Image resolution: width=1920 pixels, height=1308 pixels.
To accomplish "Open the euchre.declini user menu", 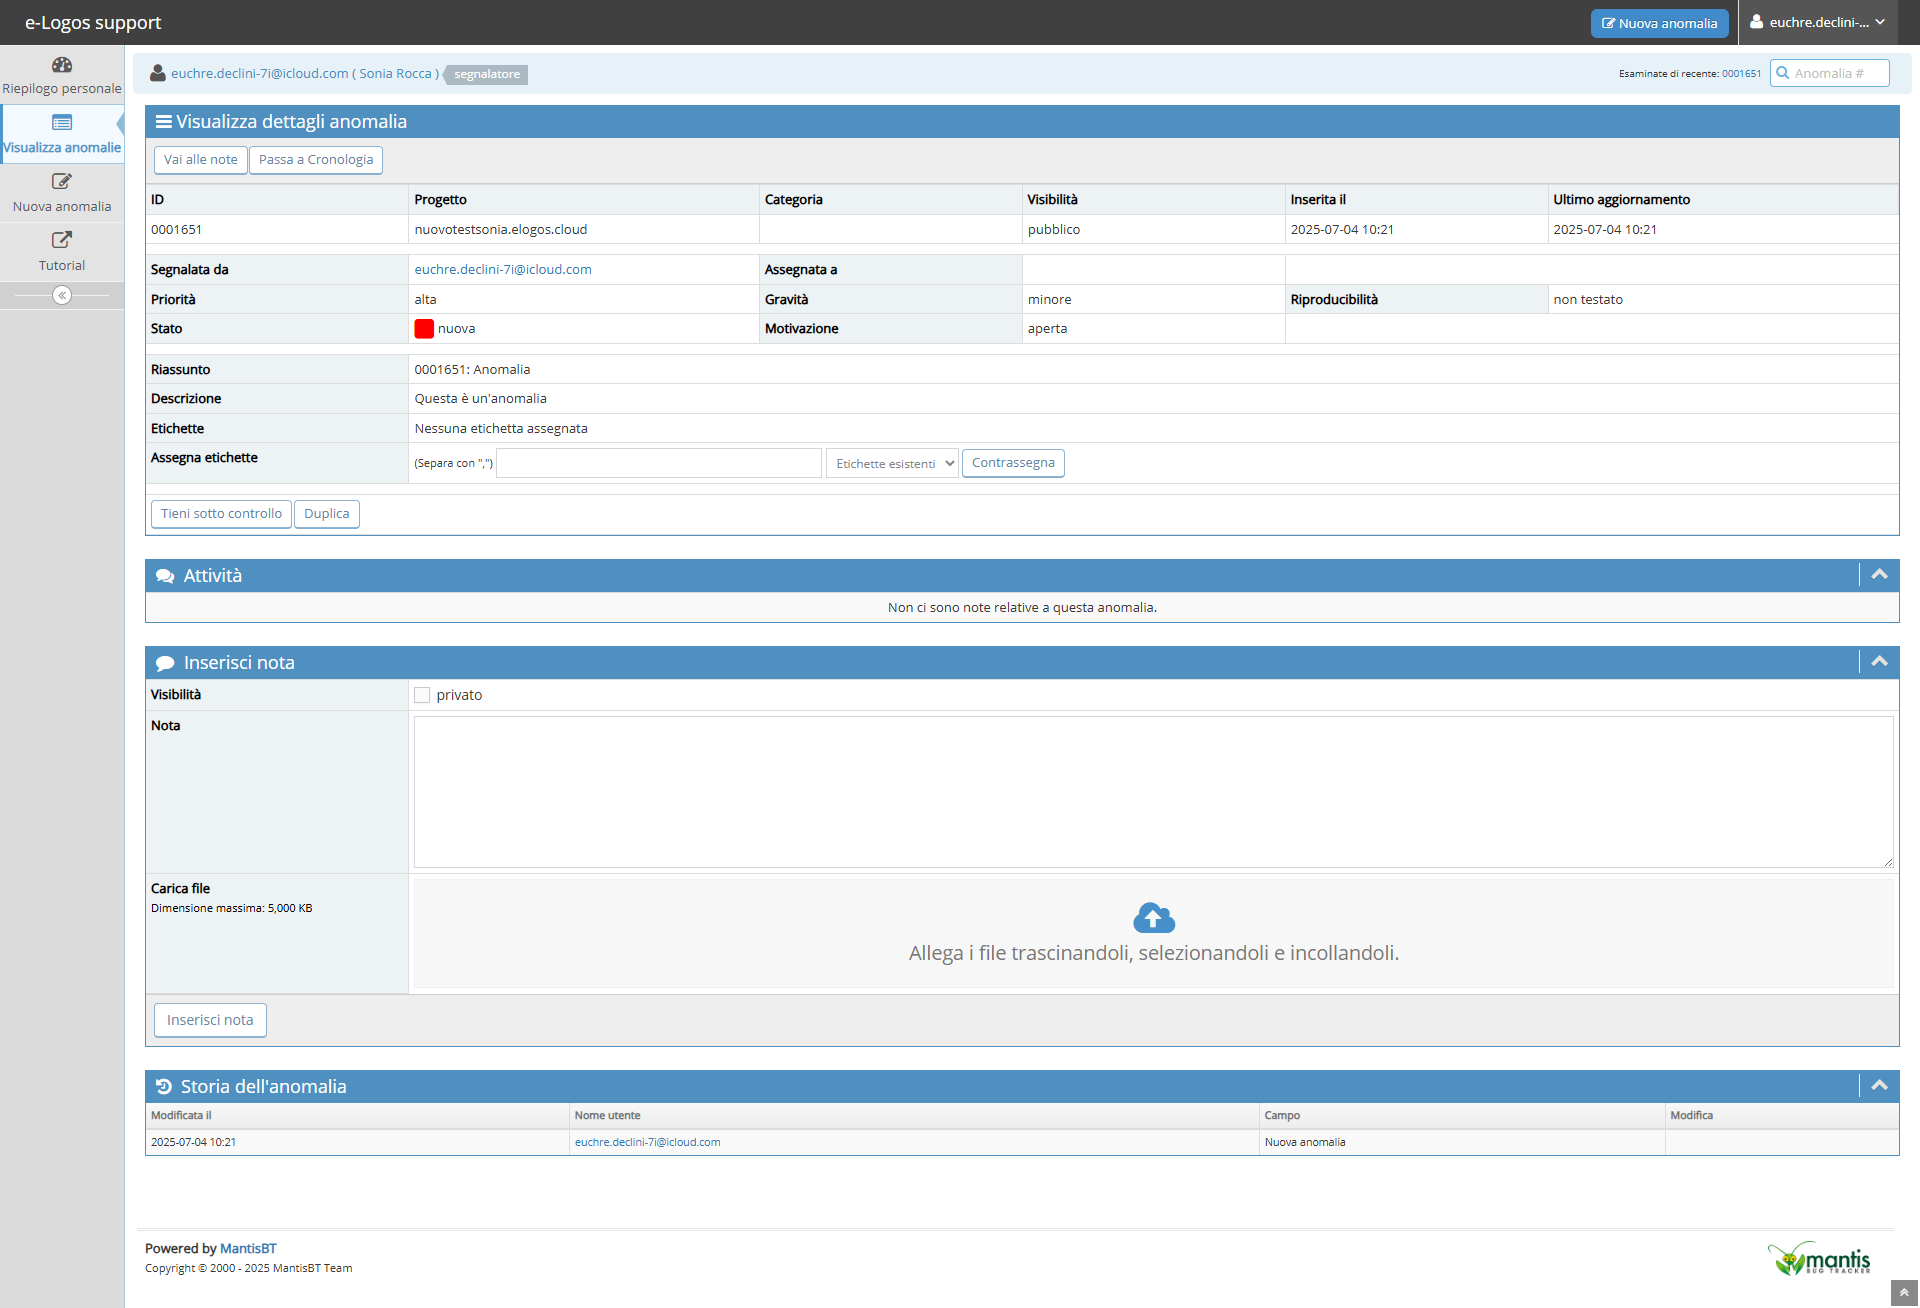I will point(1818,22).
